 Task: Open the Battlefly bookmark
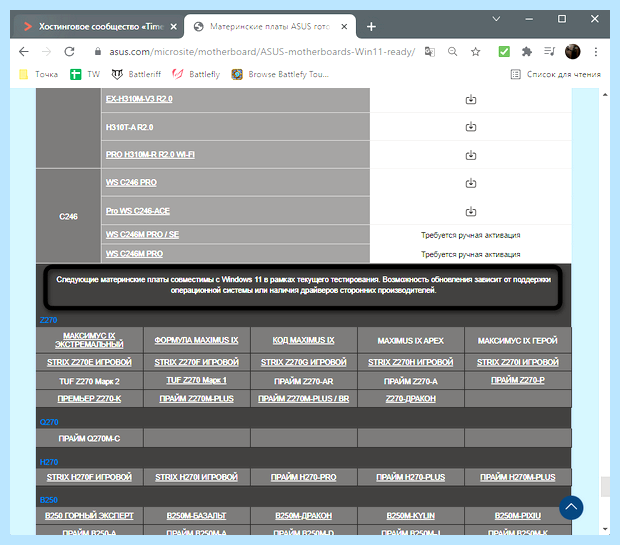click(x=196, y=74)
